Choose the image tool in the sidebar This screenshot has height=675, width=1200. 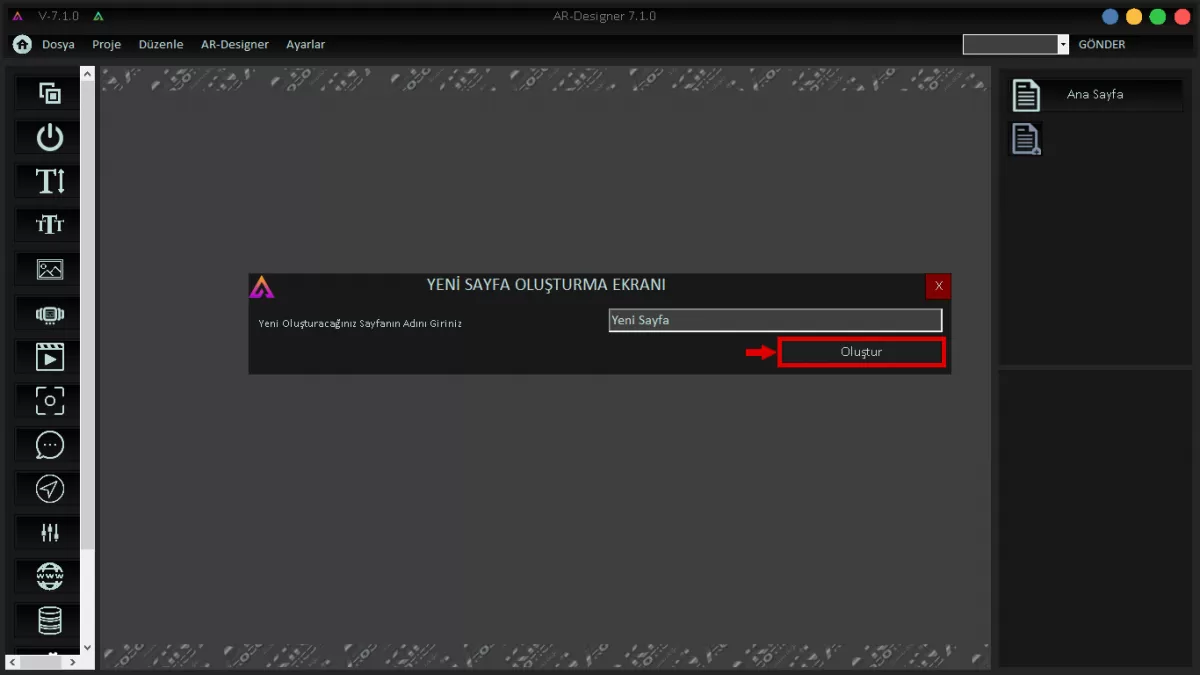point(49,269)
